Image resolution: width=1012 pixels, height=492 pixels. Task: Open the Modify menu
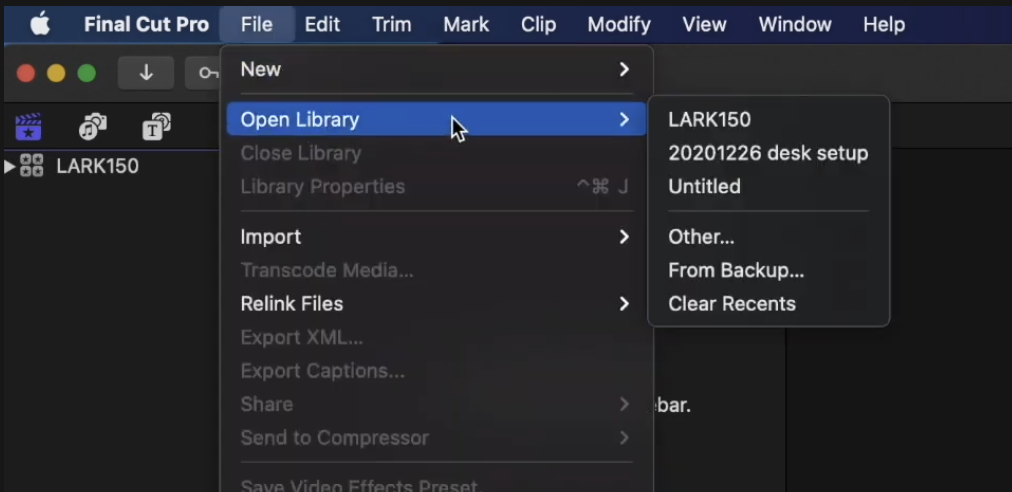click(x=619, y=25)
